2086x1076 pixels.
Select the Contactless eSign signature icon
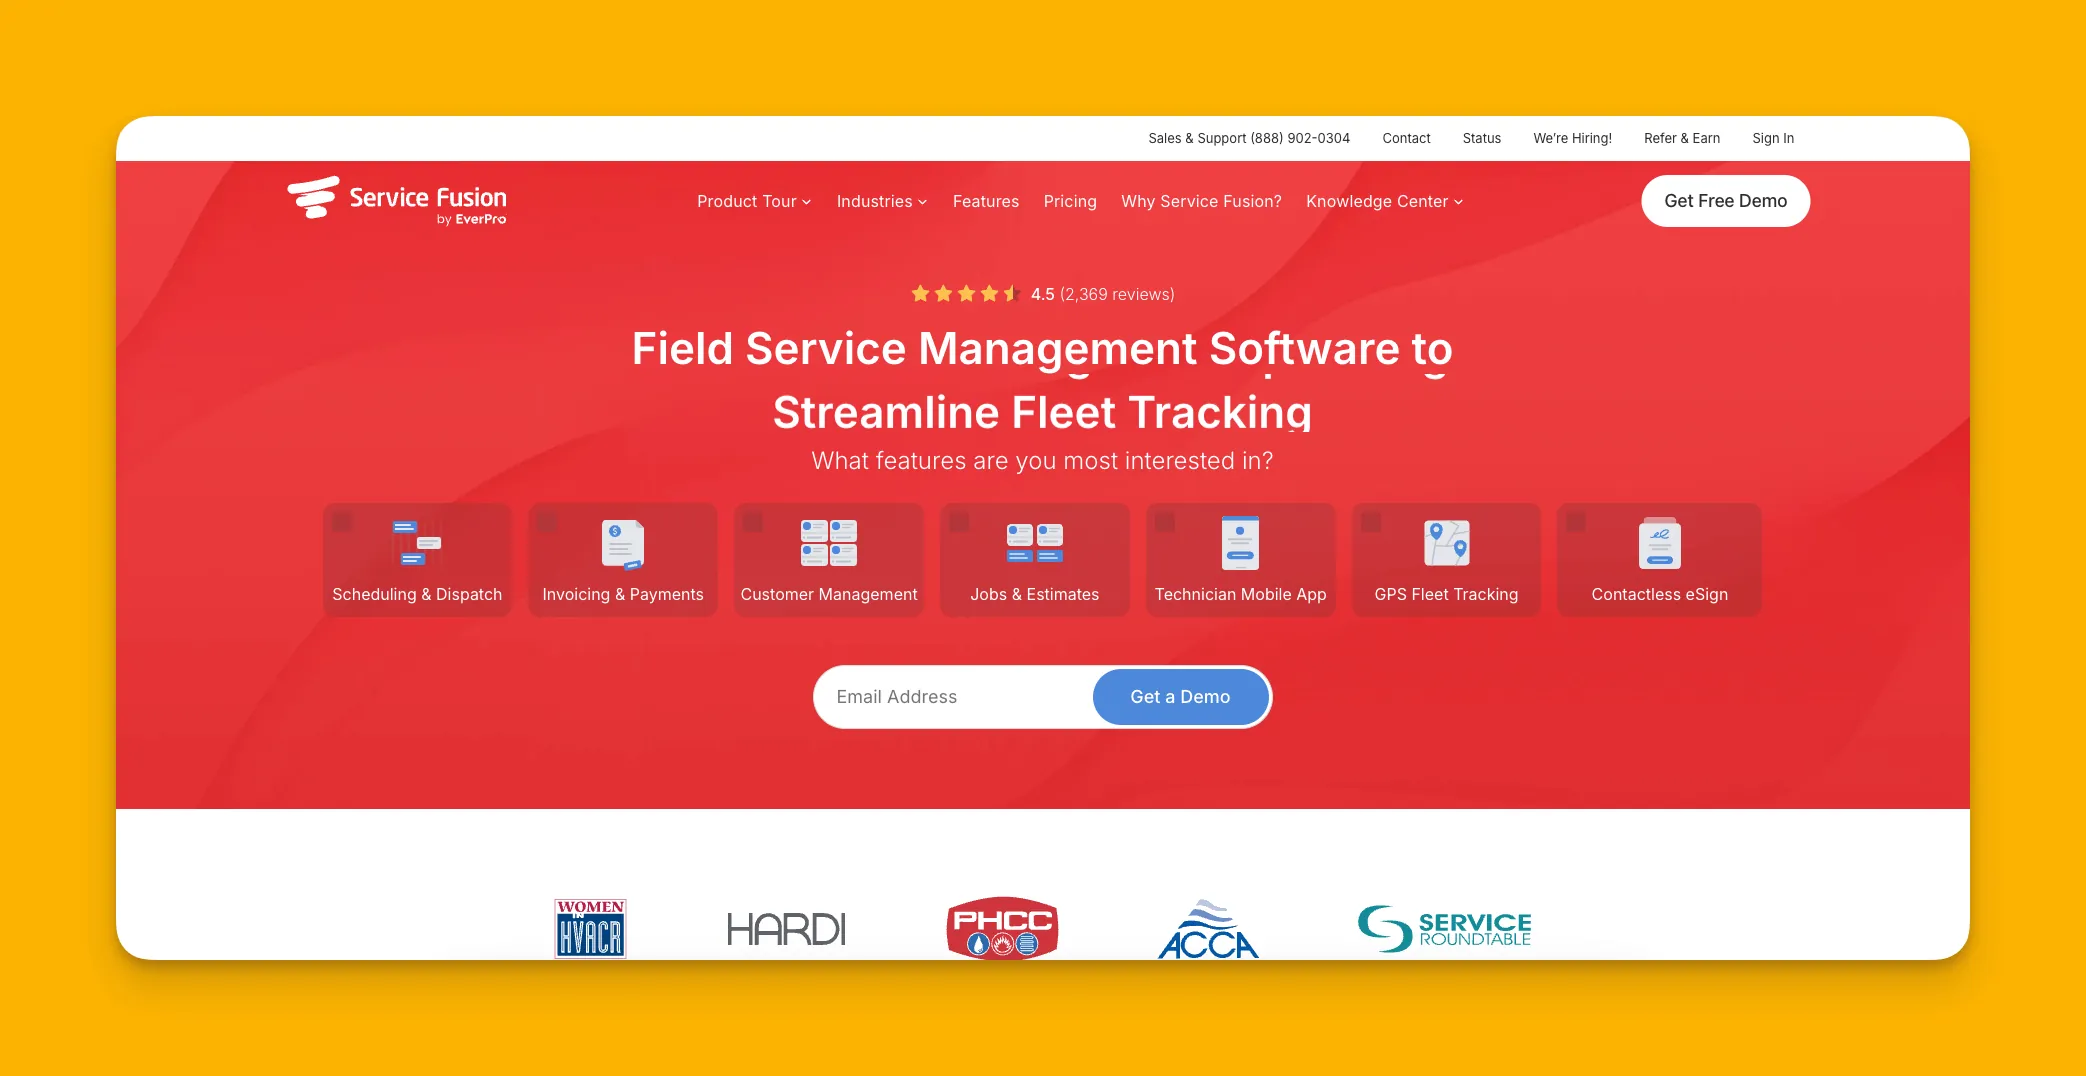point(1659,545)
